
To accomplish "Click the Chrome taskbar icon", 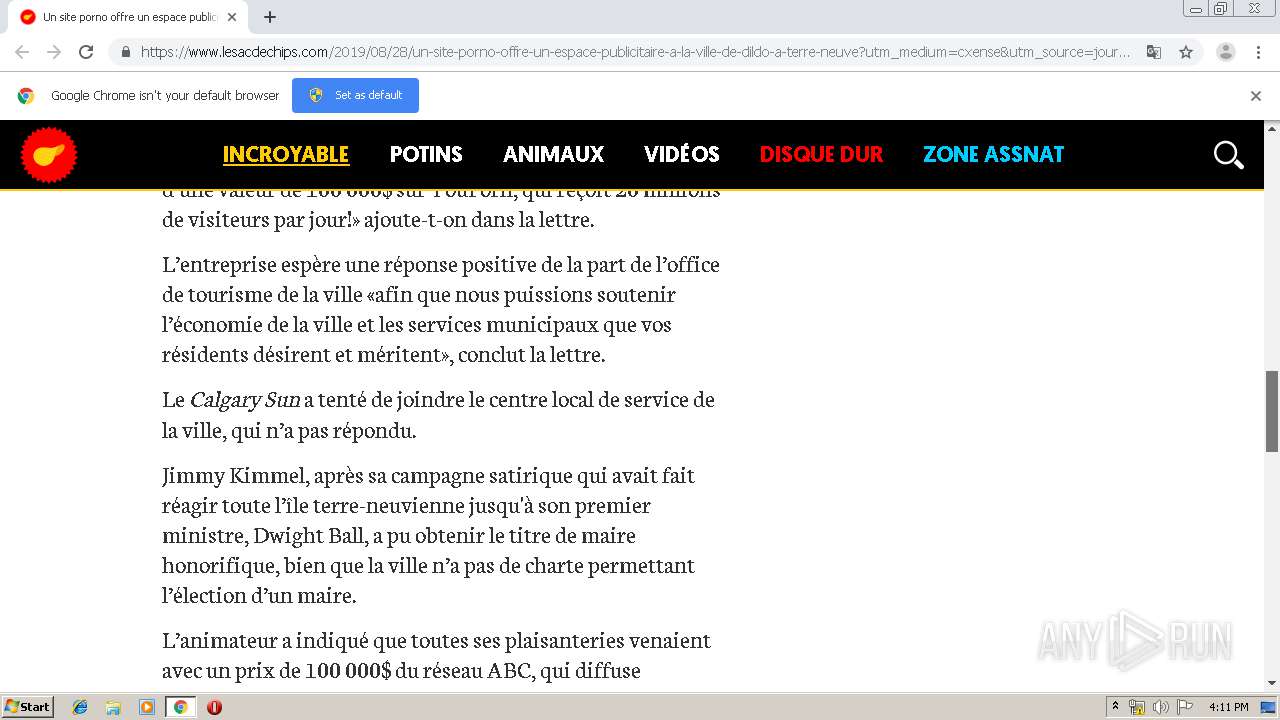I will [180, 707].
